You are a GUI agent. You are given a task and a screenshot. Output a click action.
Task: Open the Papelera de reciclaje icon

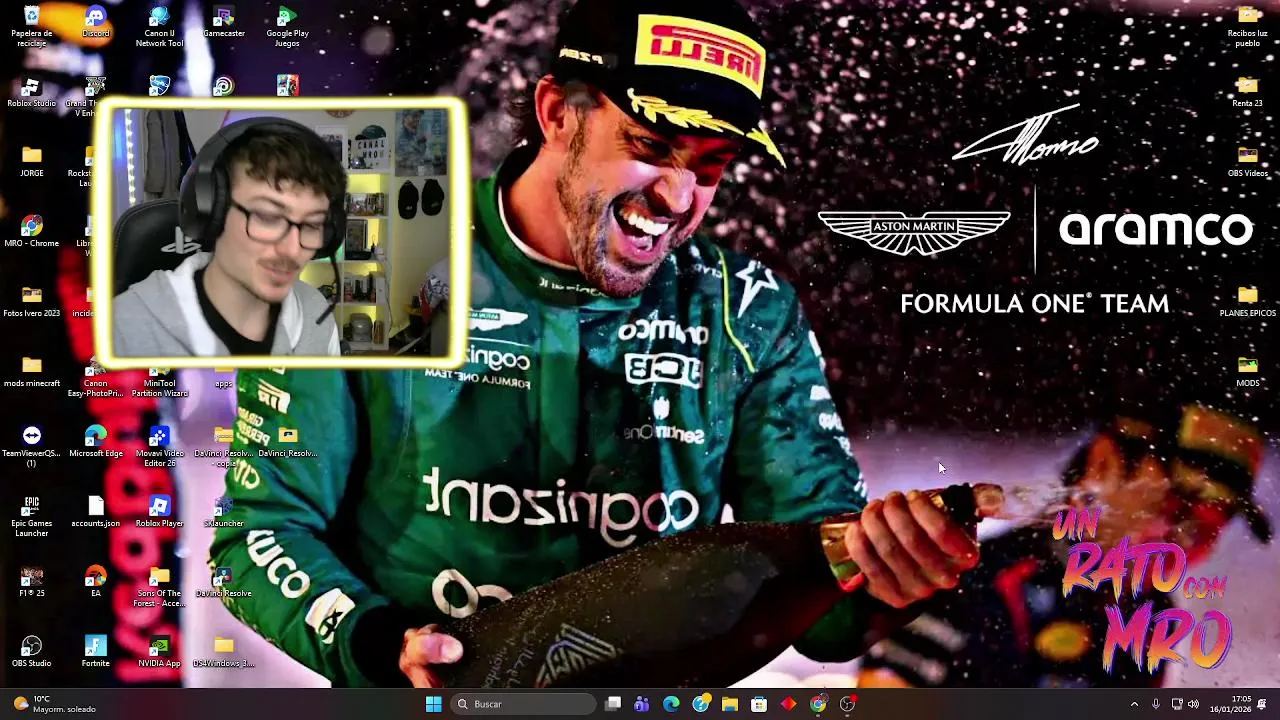[x=32, y=27]
